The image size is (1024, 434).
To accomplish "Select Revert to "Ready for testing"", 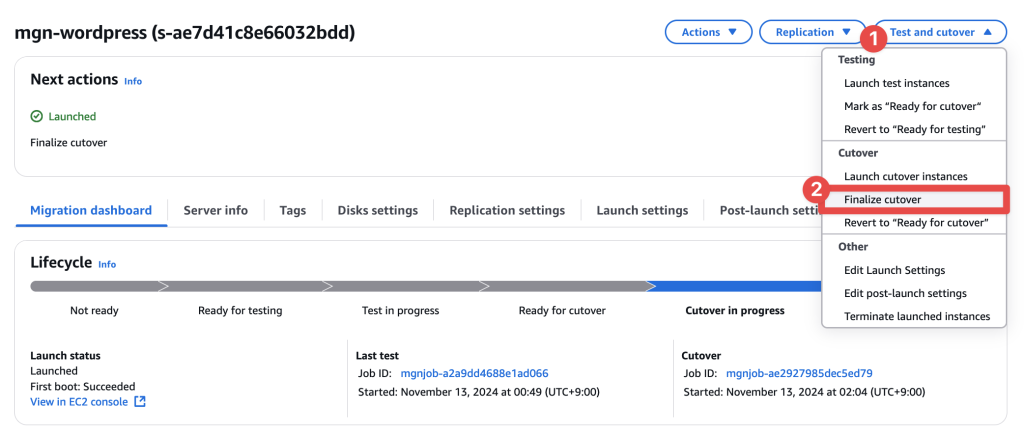I will [914, 129].
